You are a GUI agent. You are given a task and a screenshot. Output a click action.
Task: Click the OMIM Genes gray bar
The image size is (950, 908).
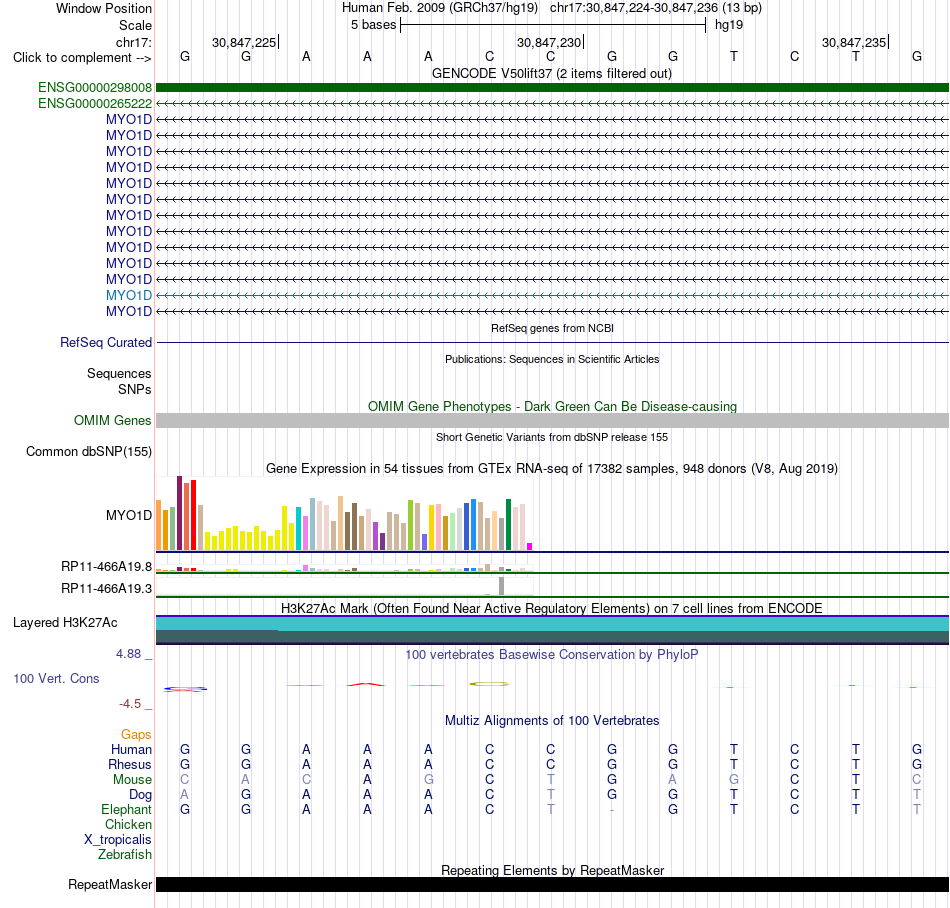click(x=552, y=420)
